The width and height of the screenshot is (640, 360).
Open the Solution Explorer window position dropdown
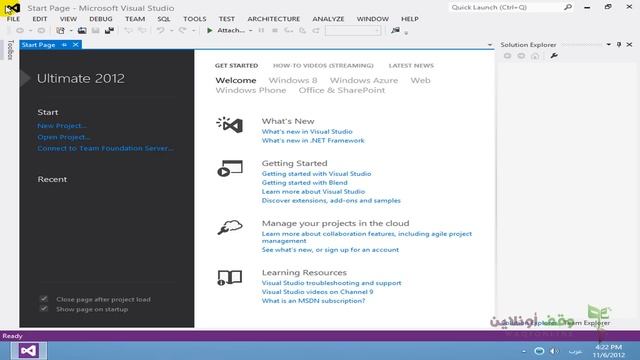609,44
